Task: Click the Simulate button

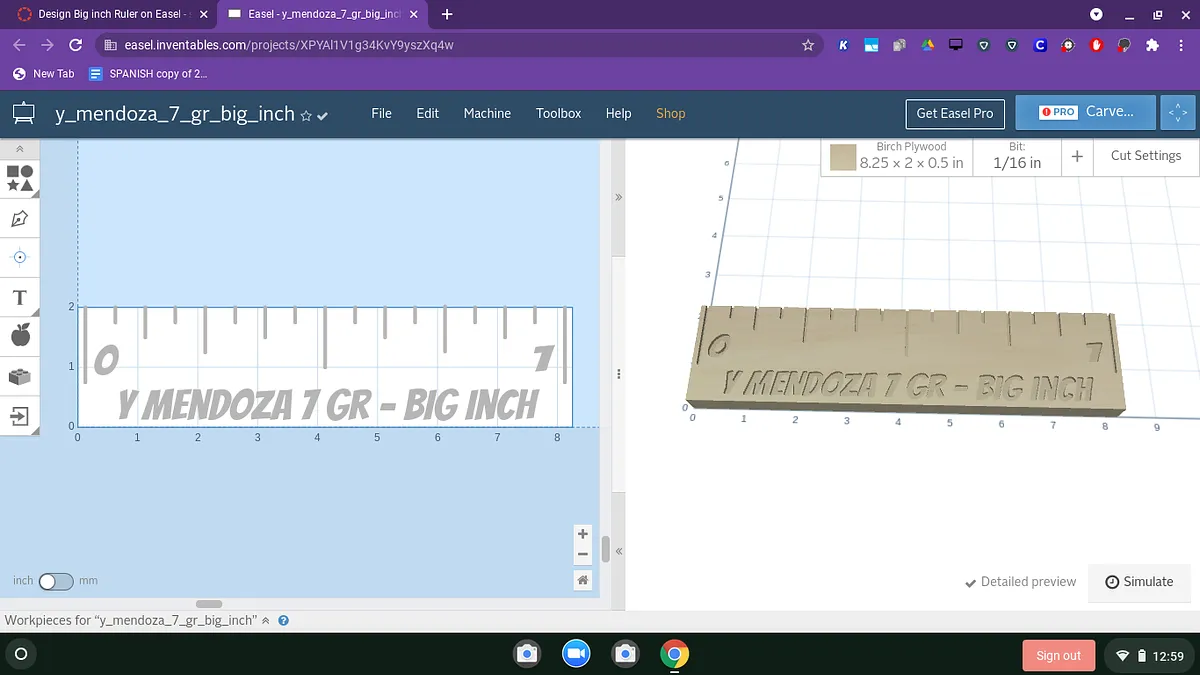Action: [1139, 582]
